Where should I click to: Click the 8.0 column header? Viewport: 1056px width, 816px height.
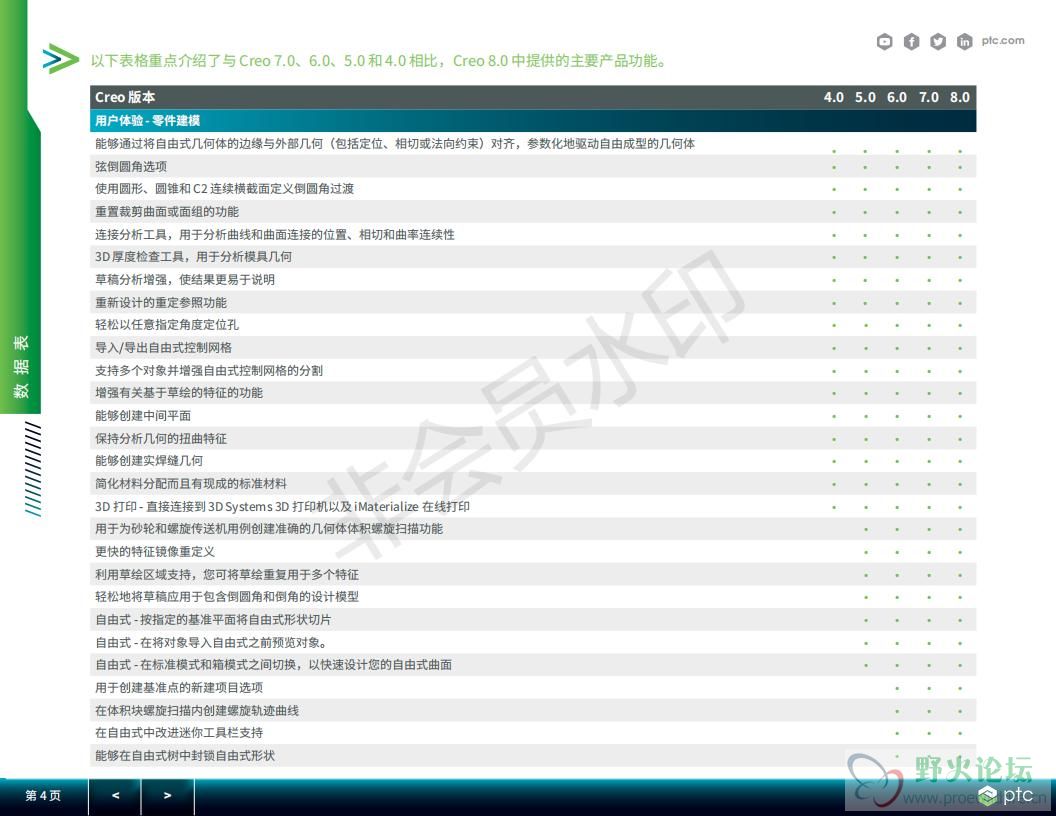960,97
